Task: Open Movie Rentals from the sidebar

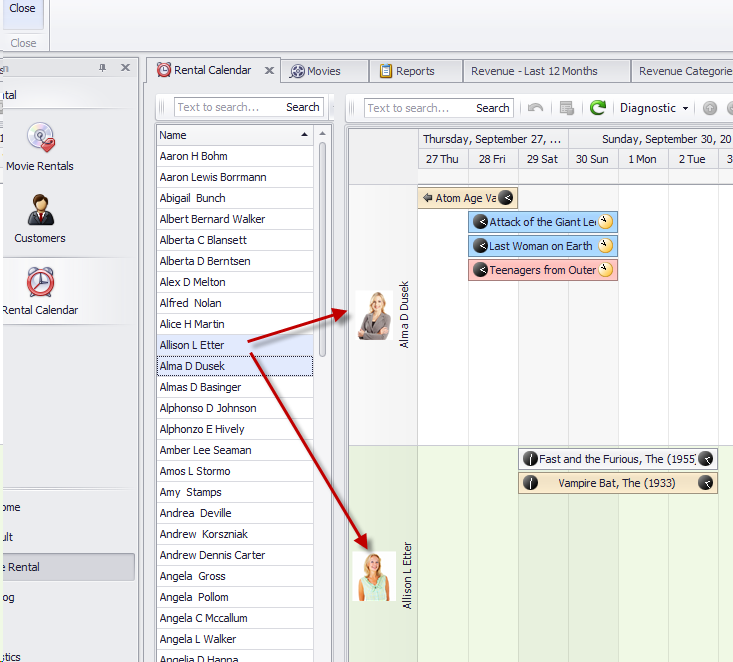Action: pos(40,146)
